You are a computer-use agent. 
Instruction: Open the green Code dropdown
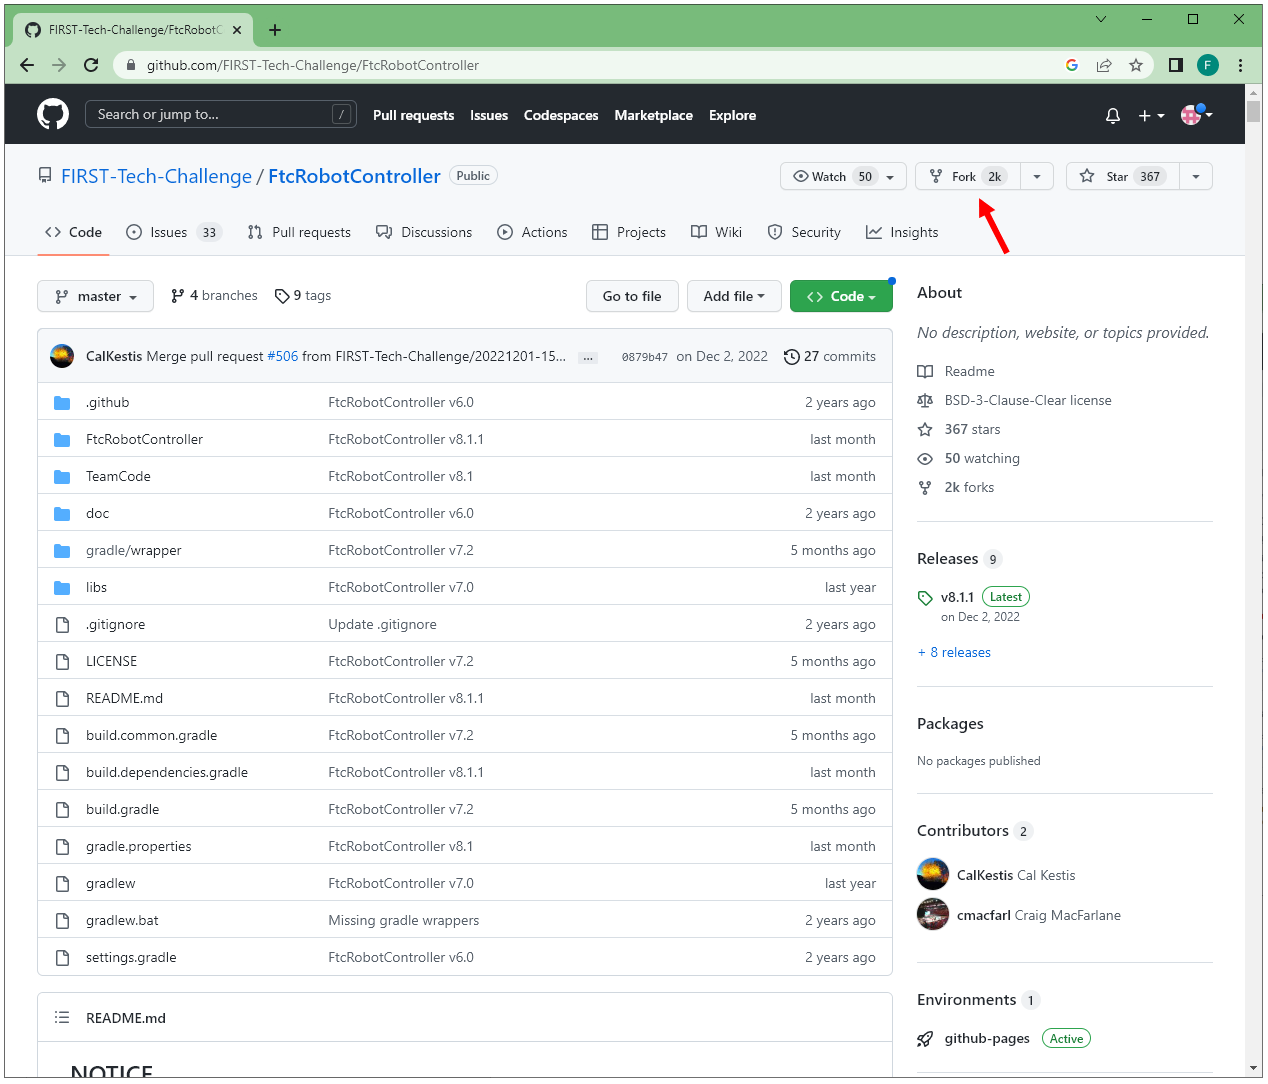[x=841, y=296]
